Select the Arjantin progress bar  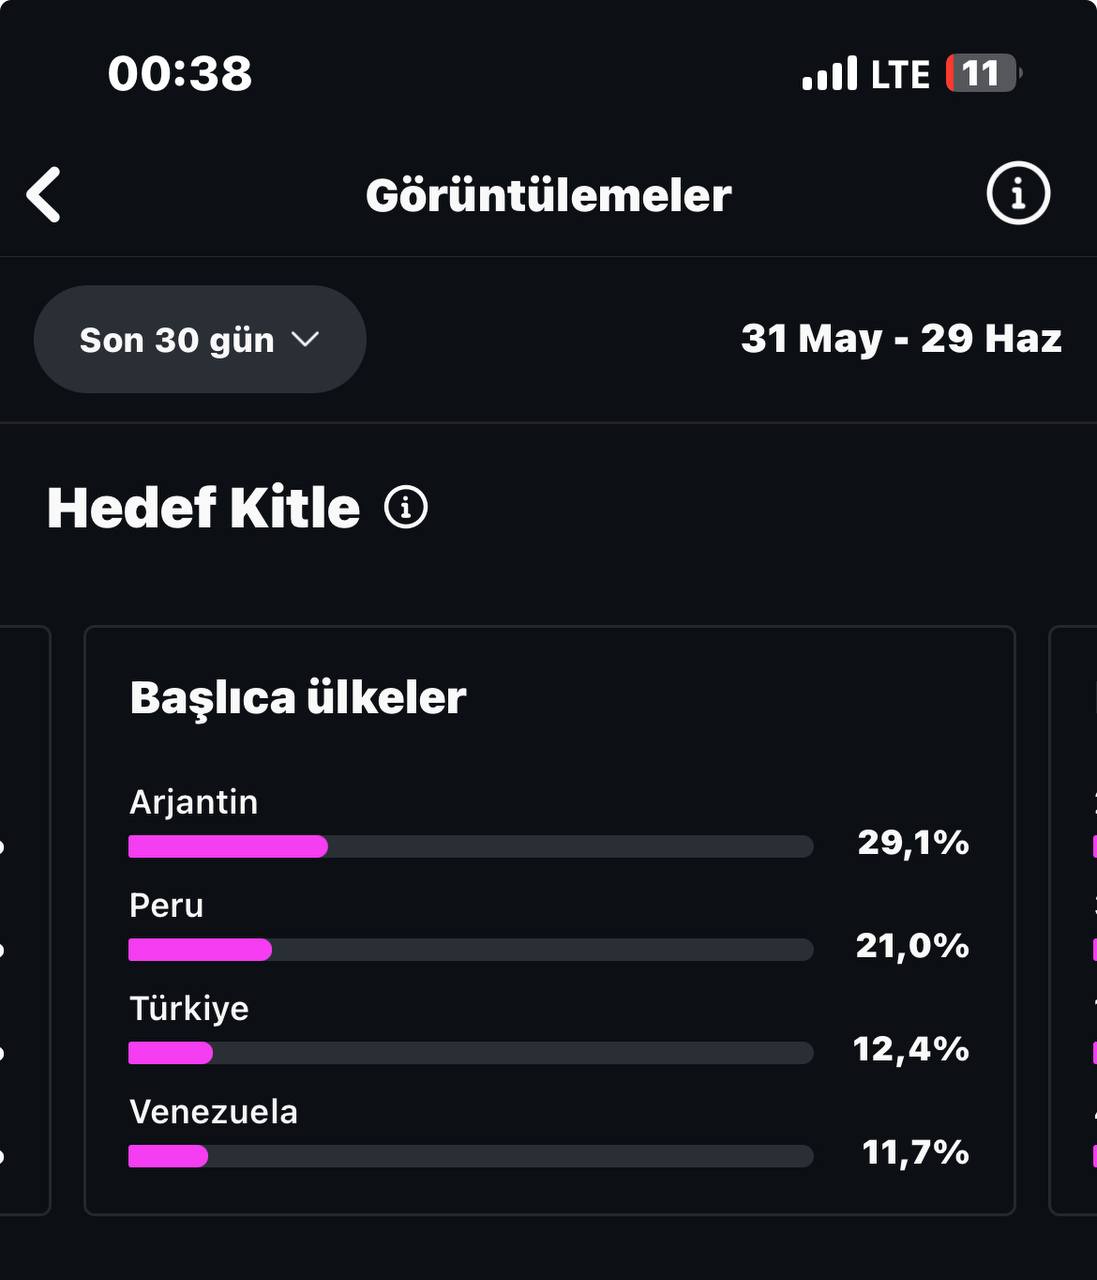[471, 847]
